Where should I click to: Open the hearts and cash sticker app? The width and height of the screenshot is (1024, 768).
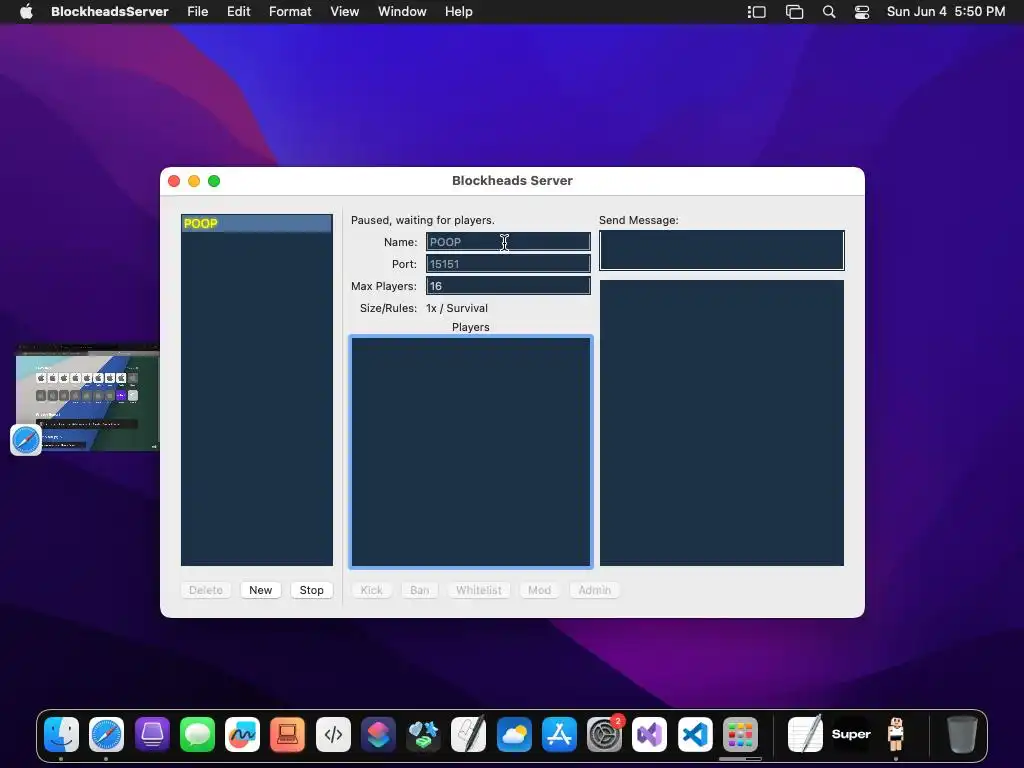pyautogui.click(x=423, y=734)
